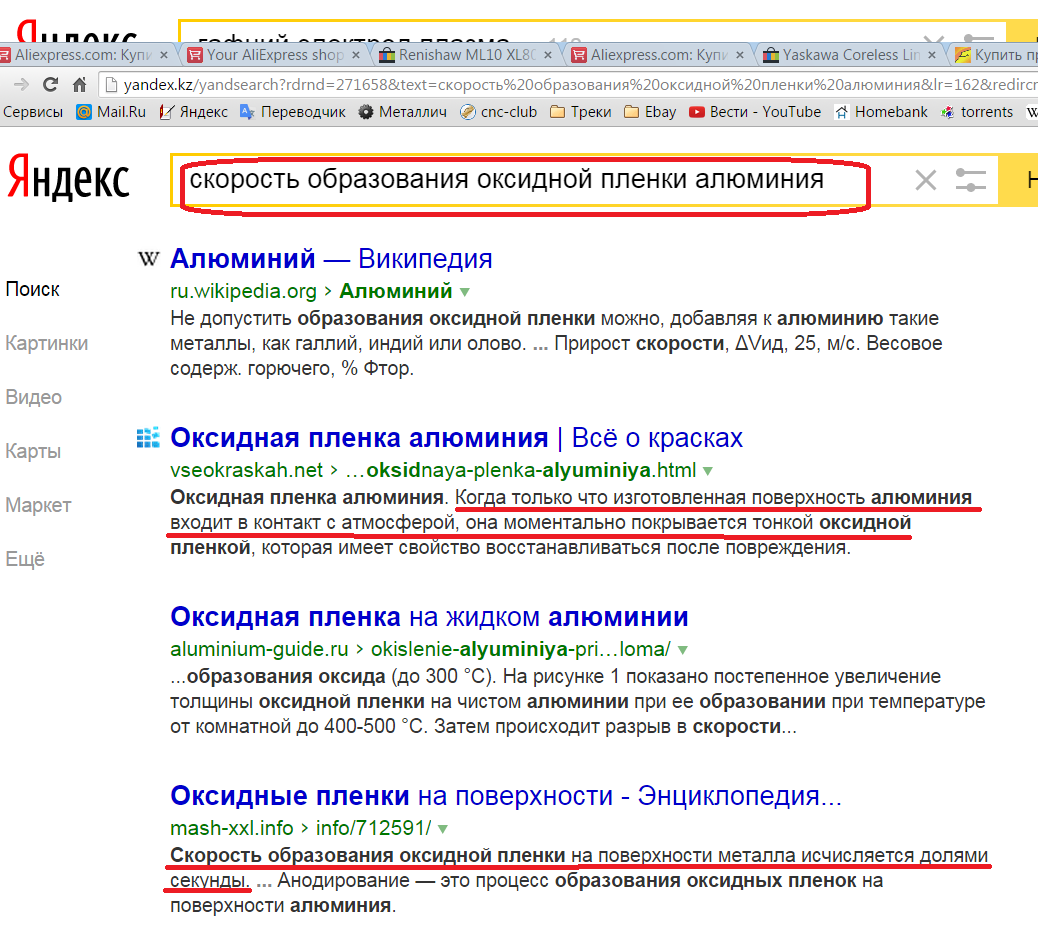Switch to the Your AliExpress shop tab
This screenshot has height=939, width=1038.
pos(275,55)
